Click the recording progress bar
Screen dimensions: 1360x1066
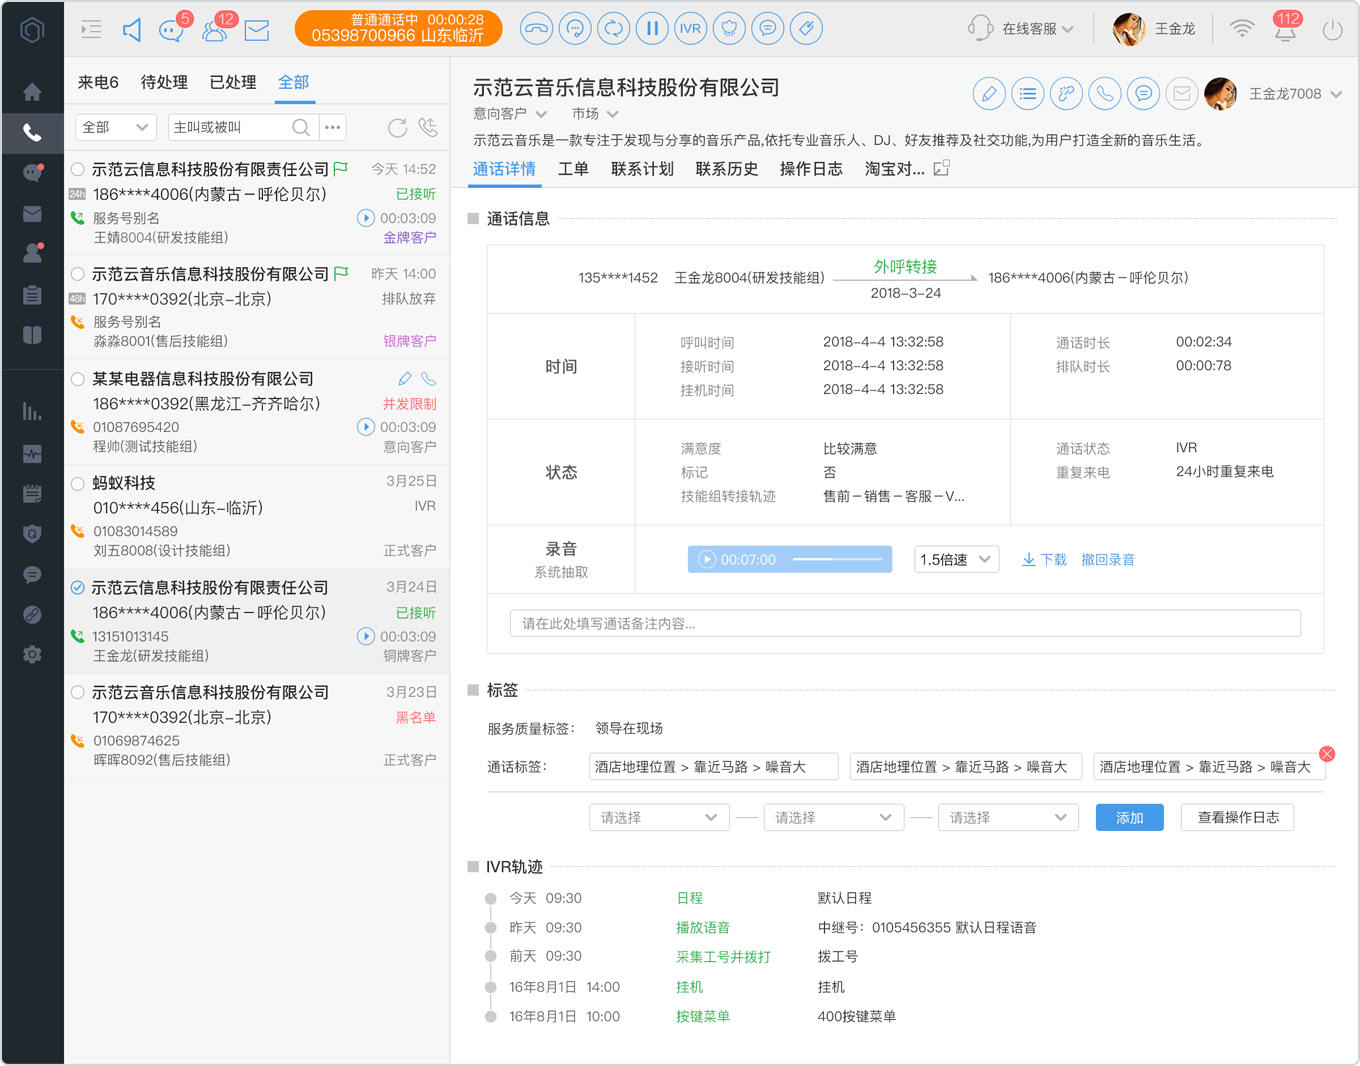[x=838, y=559]
